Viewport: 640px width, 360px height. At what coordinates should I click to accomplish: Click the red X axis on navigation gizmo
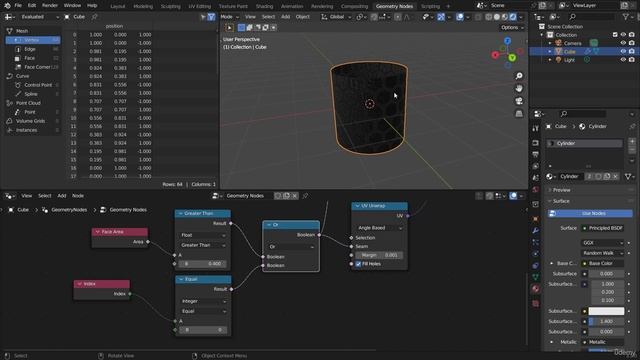pos(495,55)
